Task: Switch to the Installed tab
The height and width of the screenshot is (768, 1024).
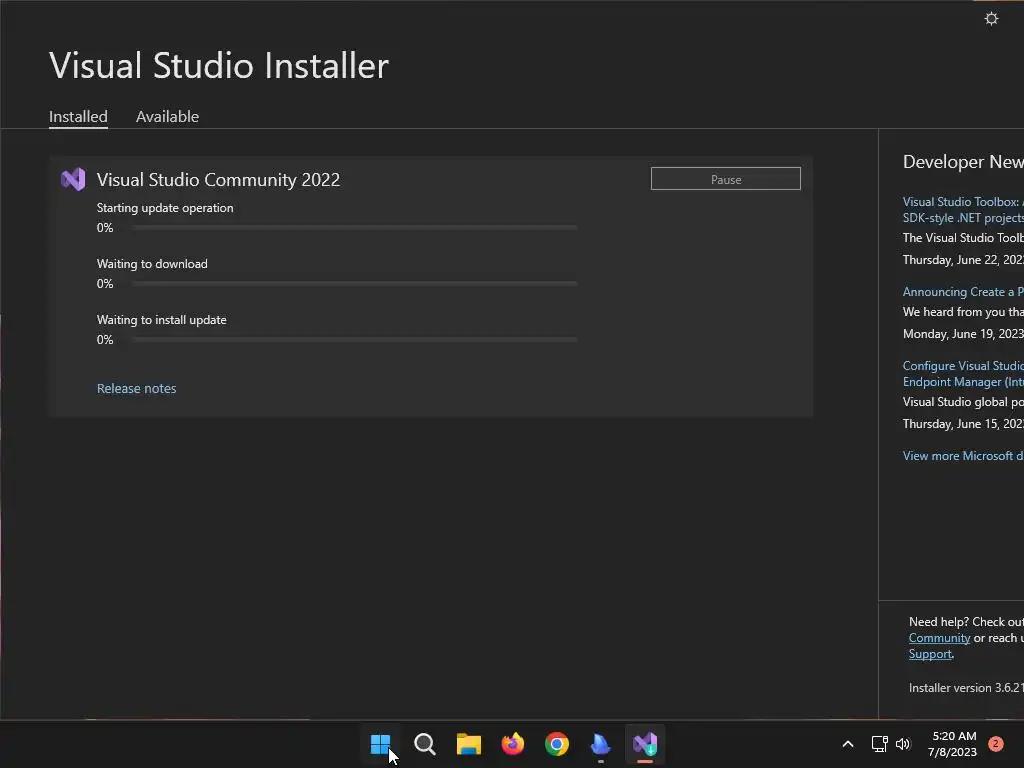Action: (x=78, y=116)
